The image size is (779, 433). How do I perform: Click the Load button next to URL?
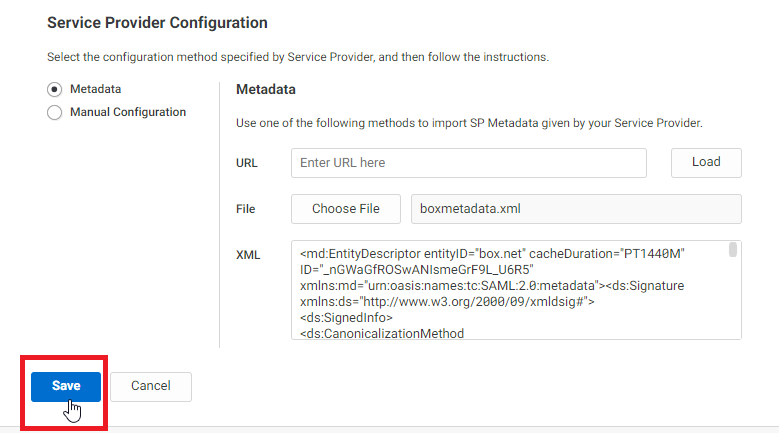pos(706,162)
